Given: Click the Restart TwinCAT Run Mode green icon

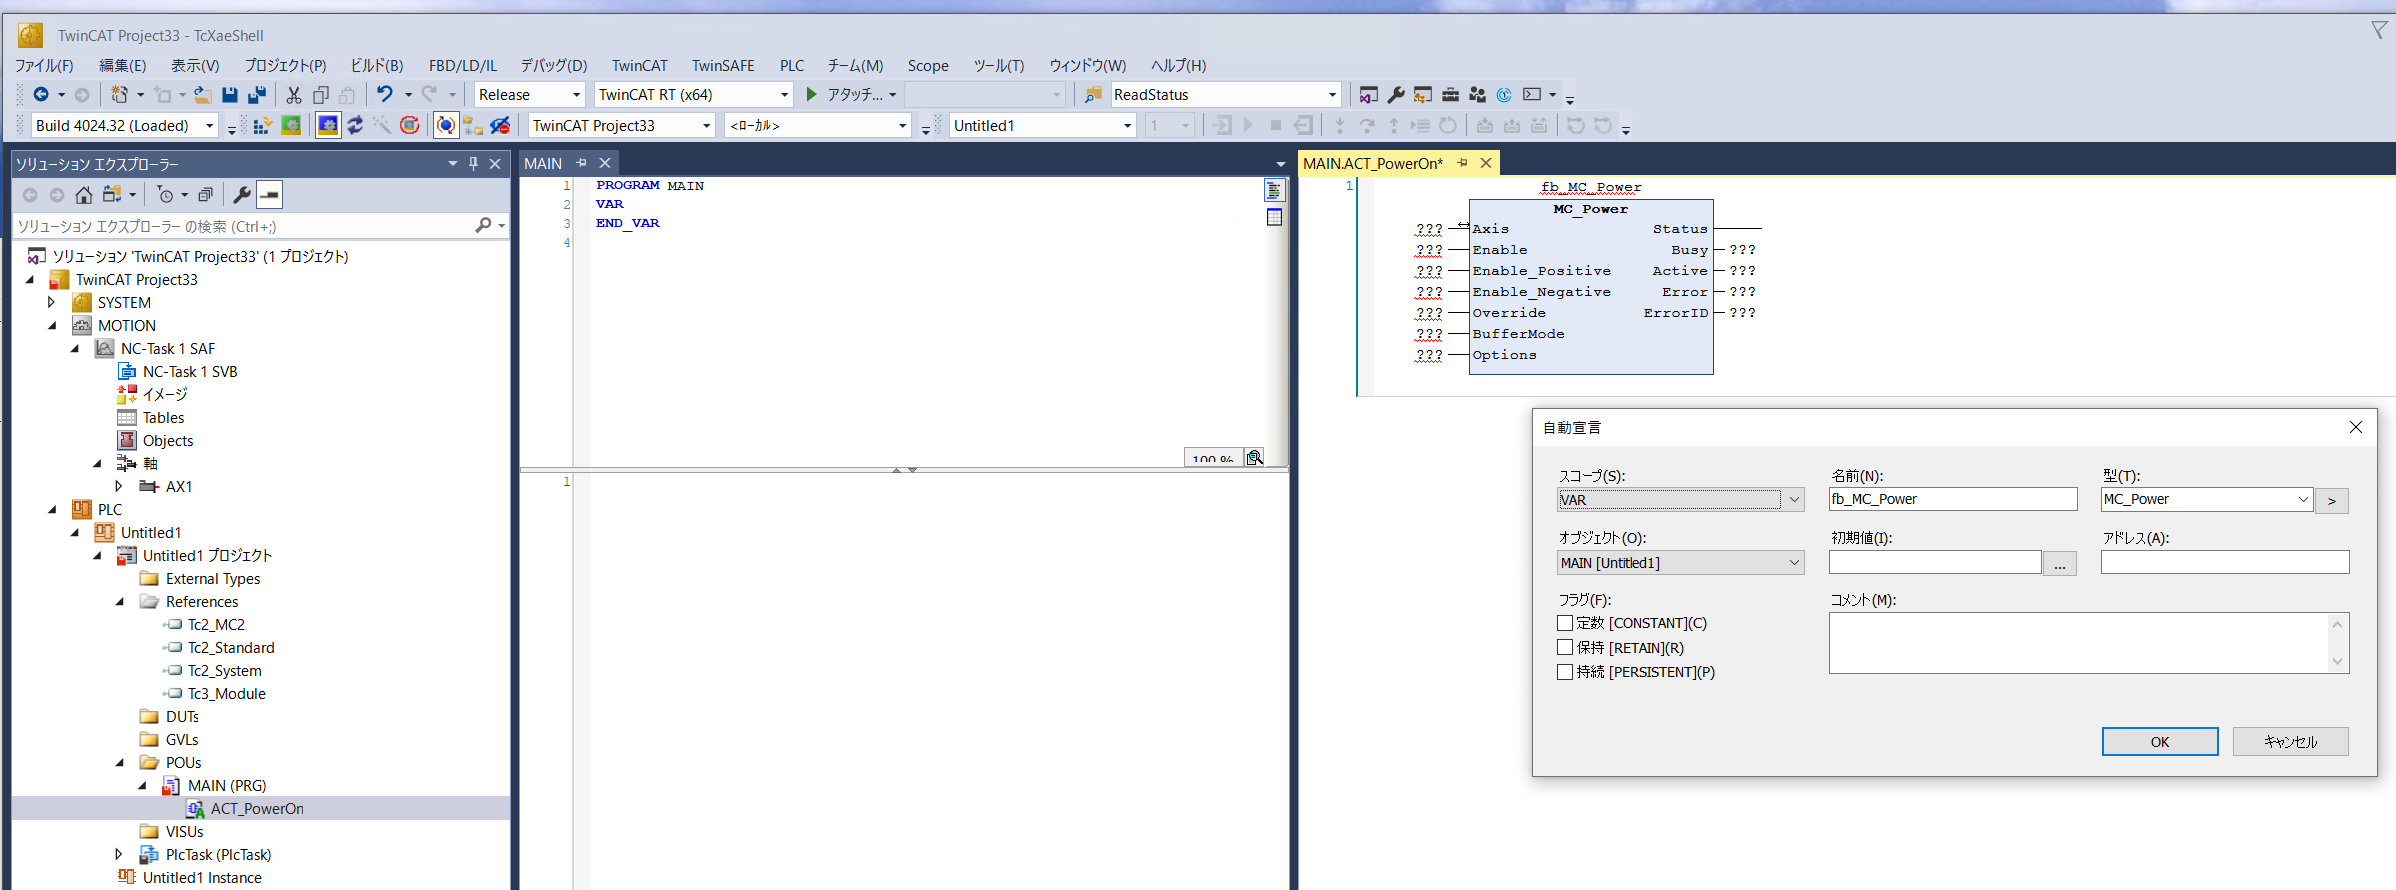Looking at the screenshot, I should click(291, 126).
